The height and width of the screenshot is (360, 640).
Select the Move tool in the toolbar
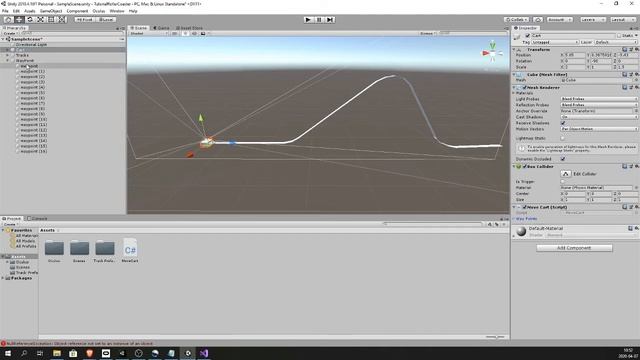[19, 19]
